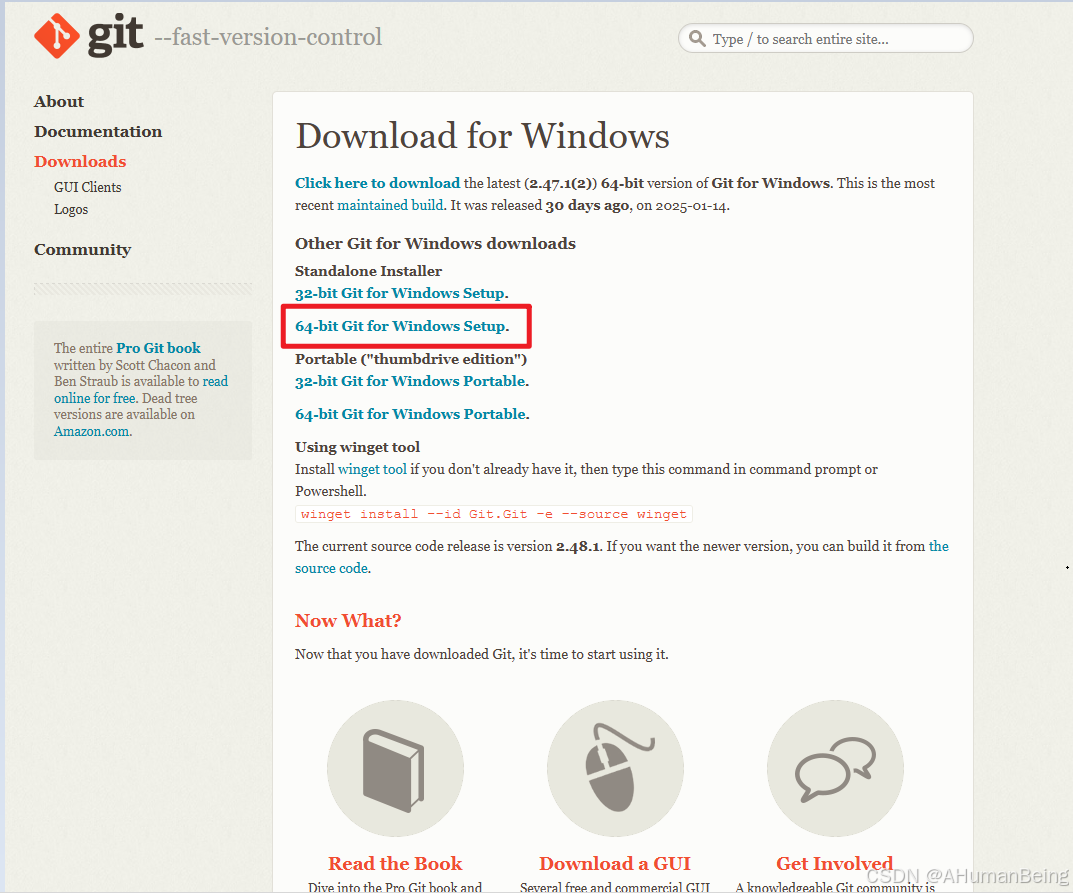Click the '--fast-version-control' tagline
The width and height of the screenshot is (1073, 893).
pyautogui.click(x=268, y=37)
